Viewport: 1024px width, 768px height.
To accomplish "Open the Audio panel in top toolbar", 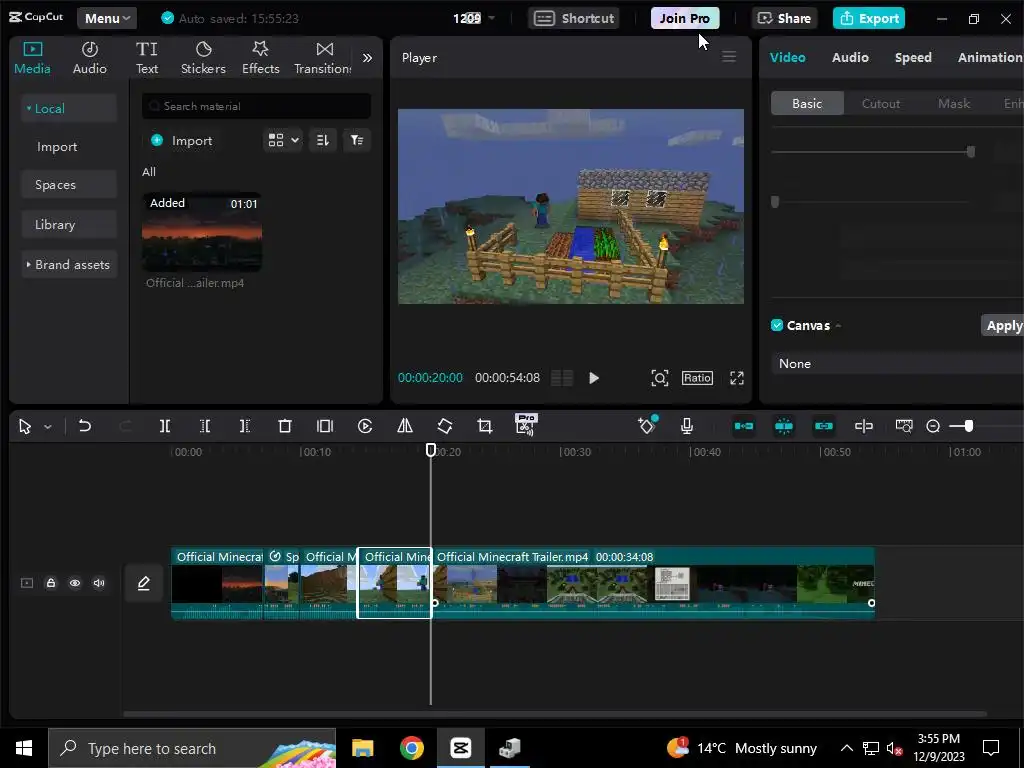I will [x=89, y=57].
